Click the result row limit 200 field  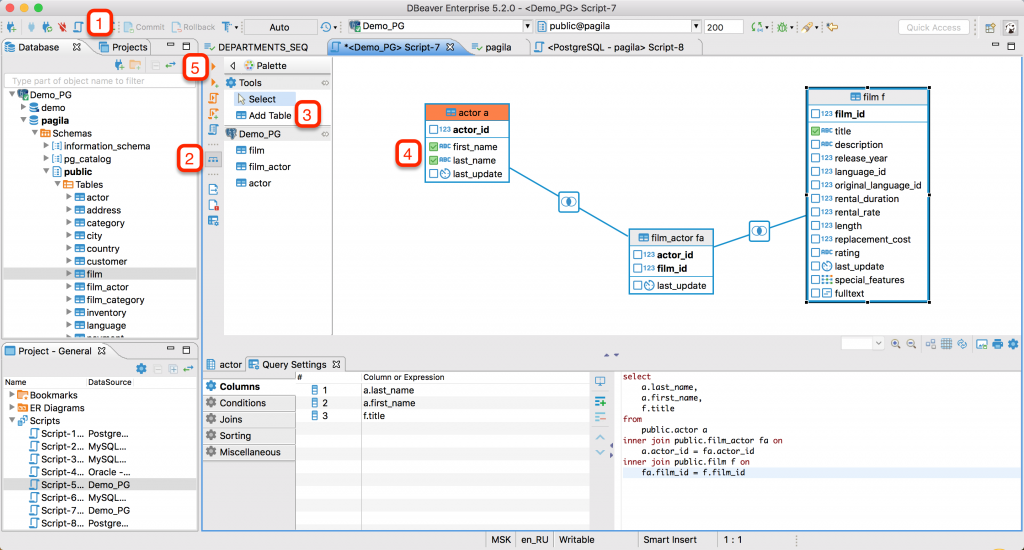[724, 27]
